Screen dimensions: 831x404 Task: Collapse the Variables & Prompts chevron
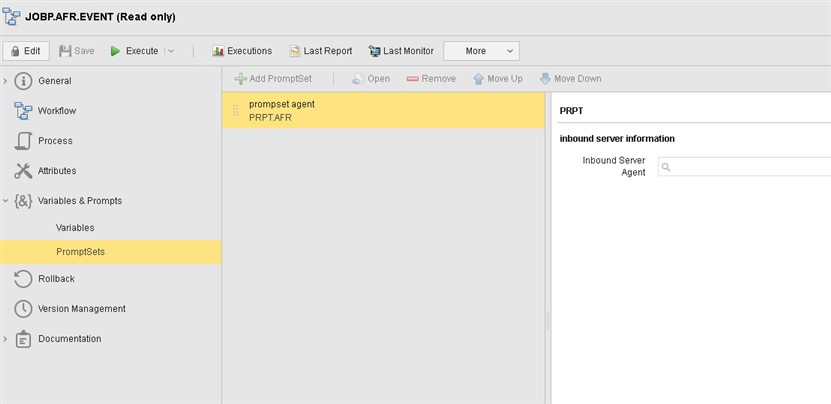point(5,201)
